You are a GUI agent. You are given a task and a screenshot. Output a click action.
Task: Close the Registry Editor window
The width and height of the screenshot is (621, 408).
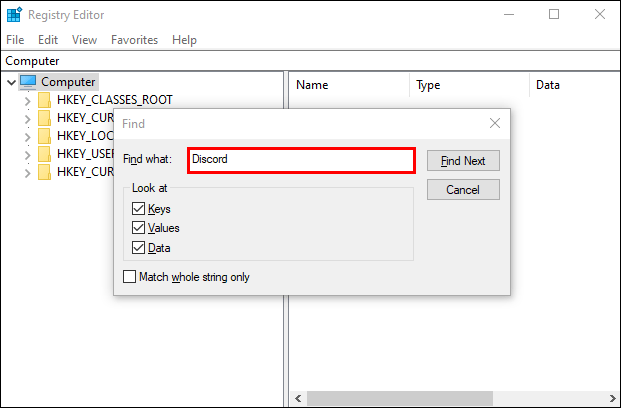tap(600, 14)
